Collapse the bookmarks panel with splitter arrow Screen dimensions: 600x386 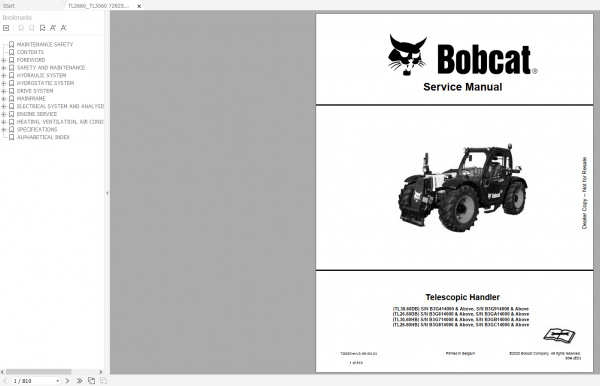tap(107, 193)
